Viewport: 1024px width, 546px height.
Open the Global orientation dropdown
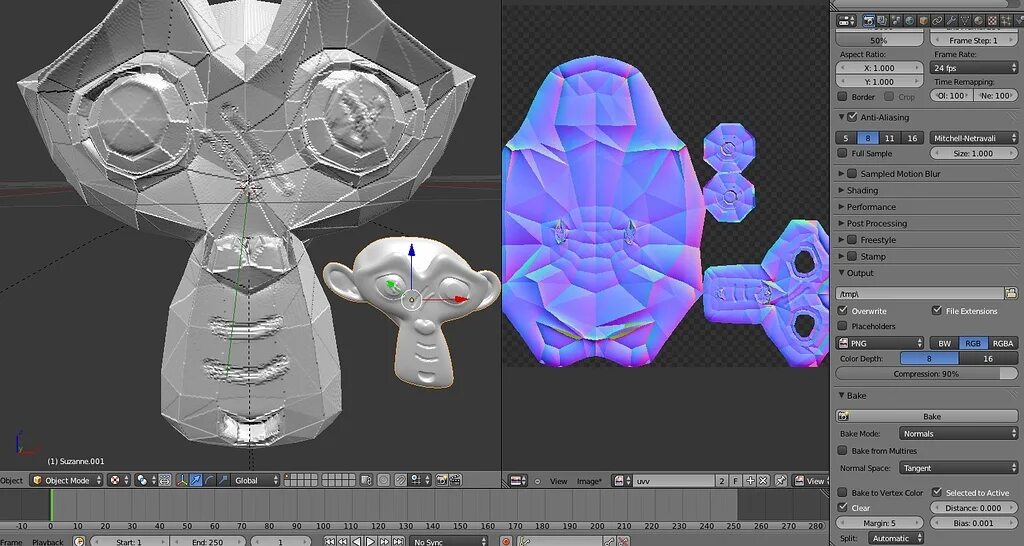(255, 480)
